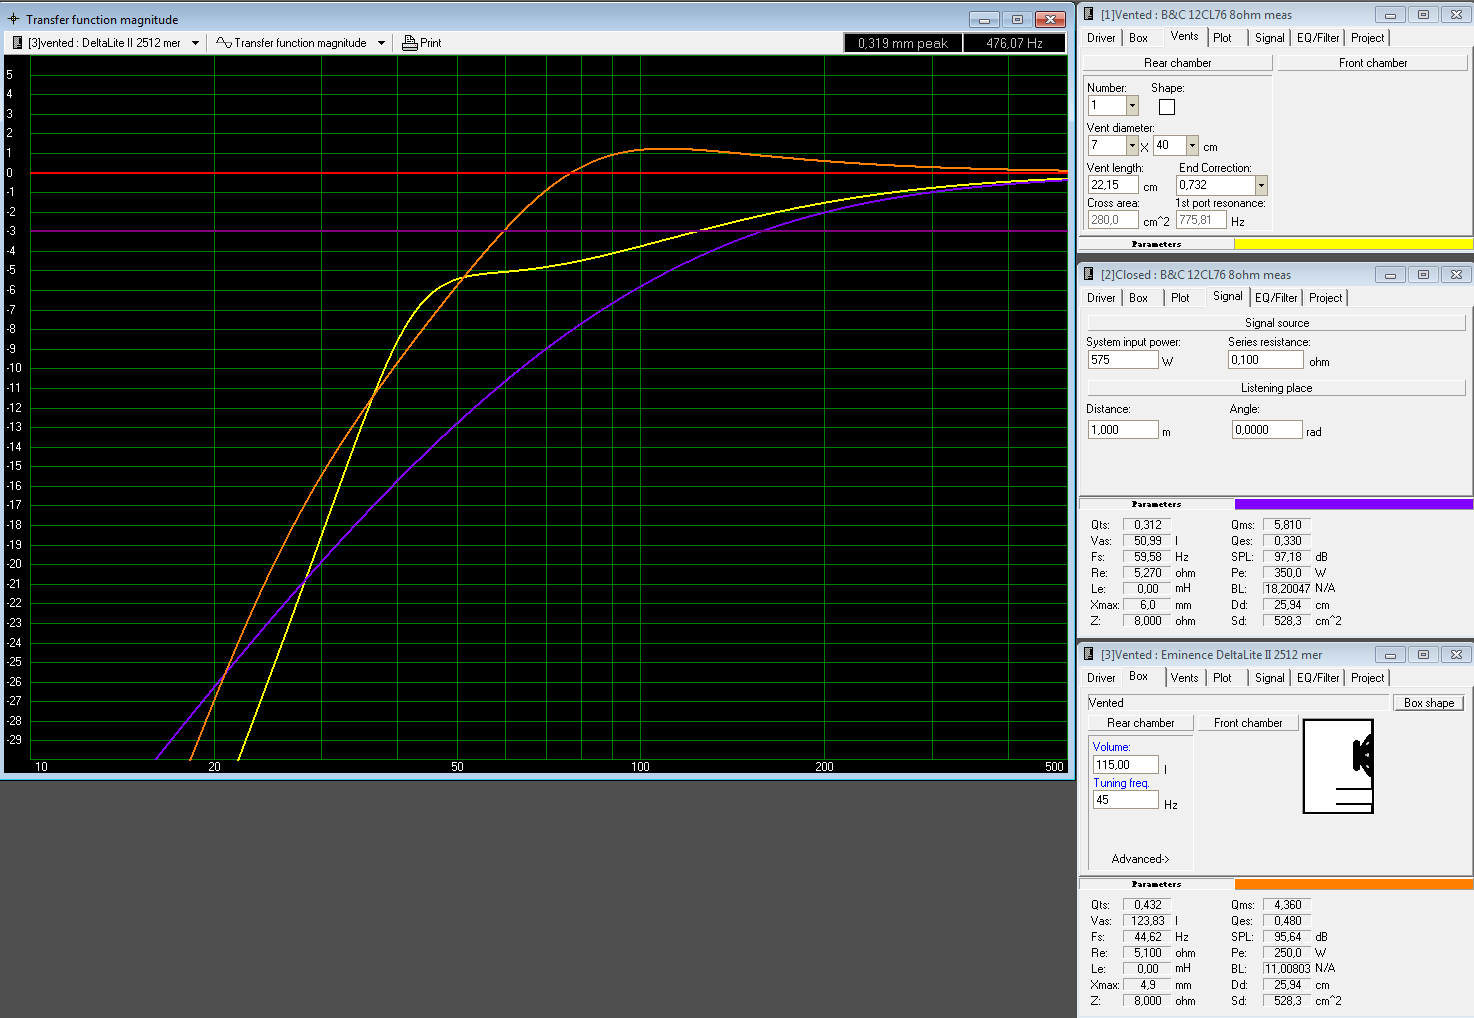Open the Driver tab in [3]Vented Eminence window
The width and height of the screenshot is (1474, 1018).
point(1101,678)
